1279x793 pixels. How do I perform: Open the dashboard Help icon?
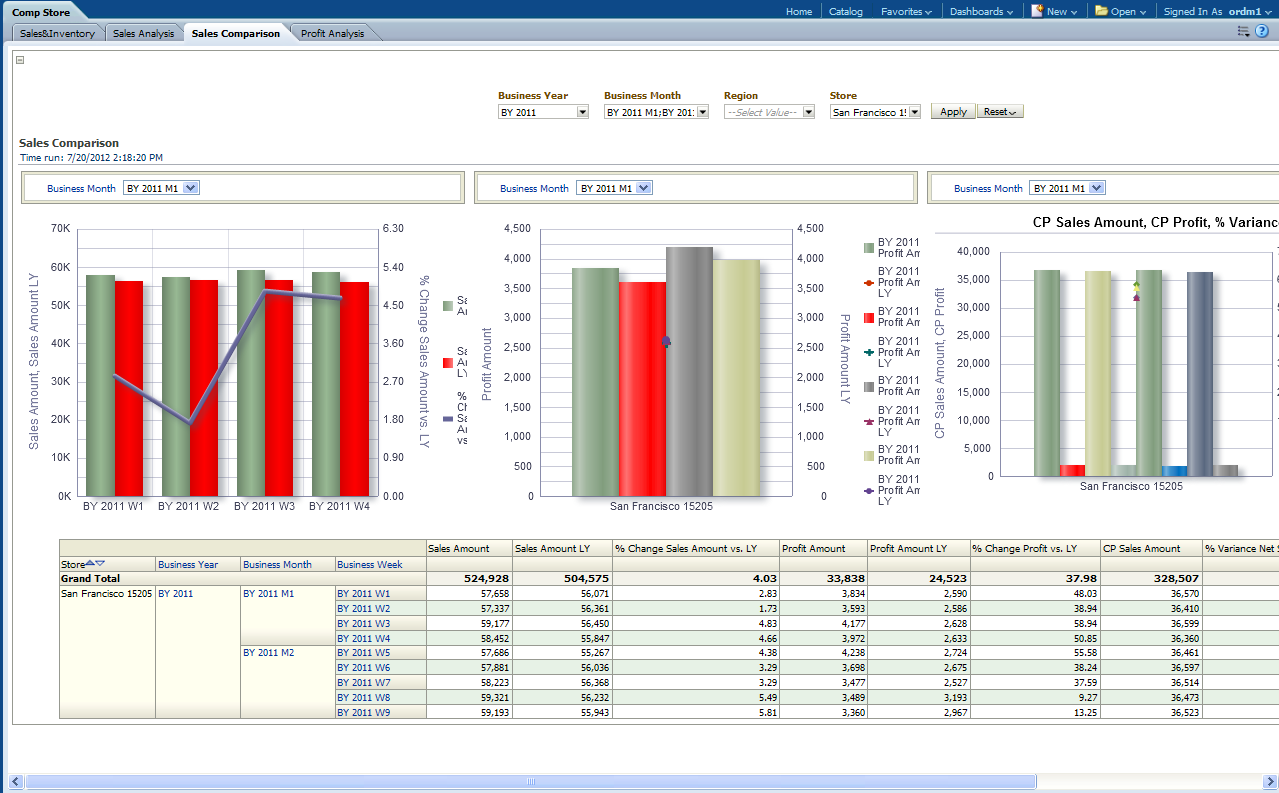1261,32
